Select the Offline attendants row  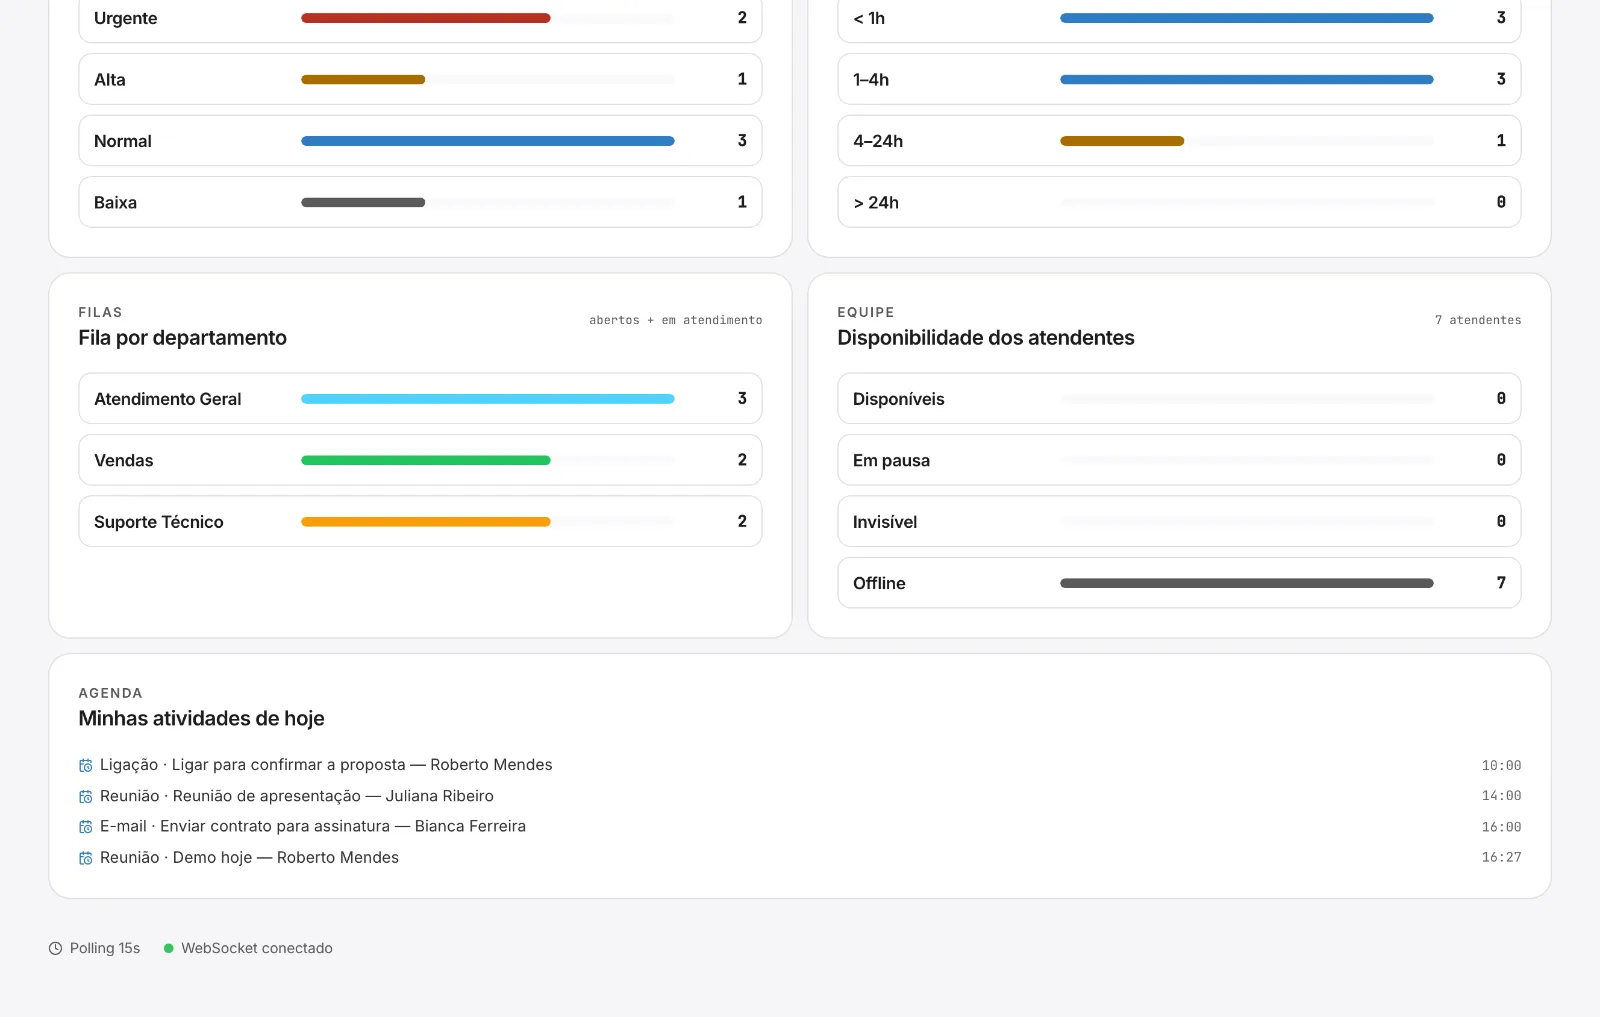click(x=1179, y=583)
